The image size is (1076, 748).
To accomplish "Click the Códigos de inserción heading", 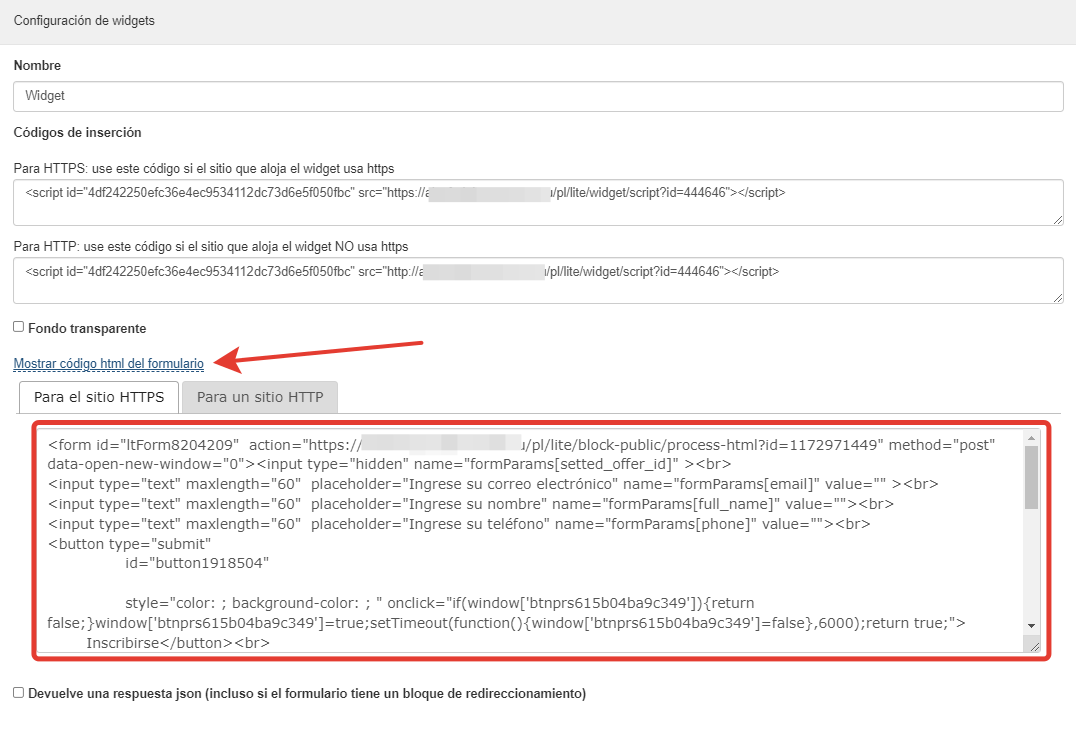I will point(78,132).
